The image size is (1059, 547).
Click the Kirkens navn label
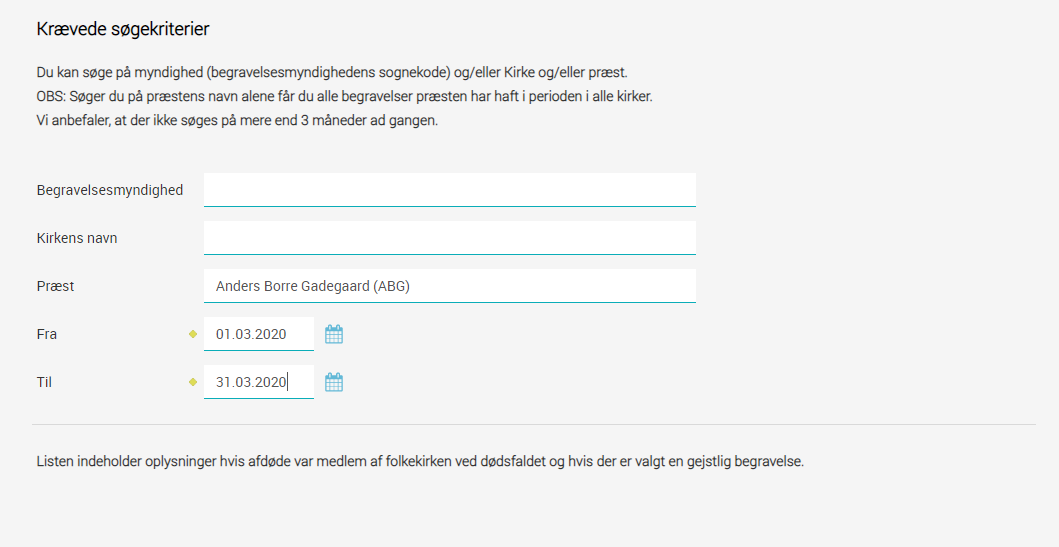(77, 238)
